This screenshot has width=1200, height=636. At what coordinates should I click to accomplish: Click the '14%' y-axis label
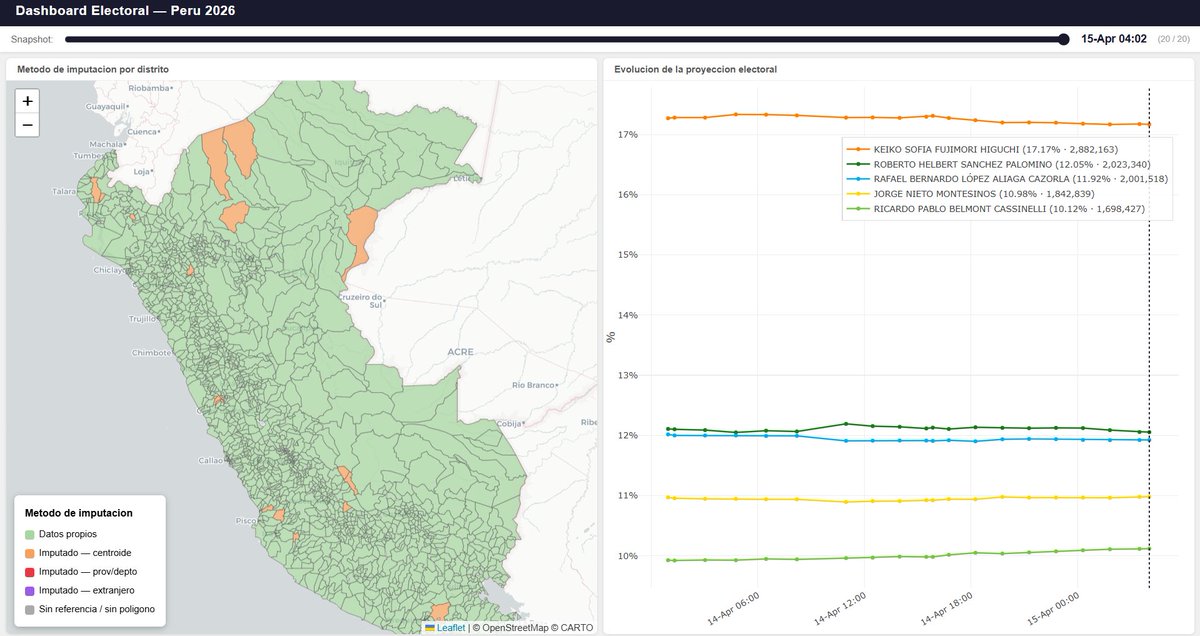click(627, 315)
